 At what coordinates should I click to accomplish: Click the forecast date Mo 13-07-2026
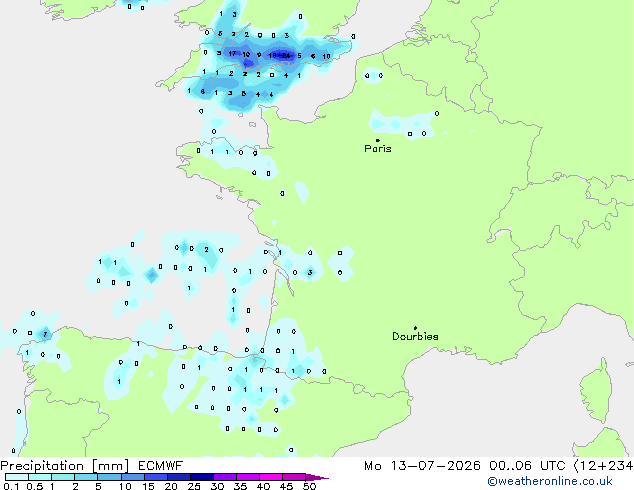tap(422, 466)
